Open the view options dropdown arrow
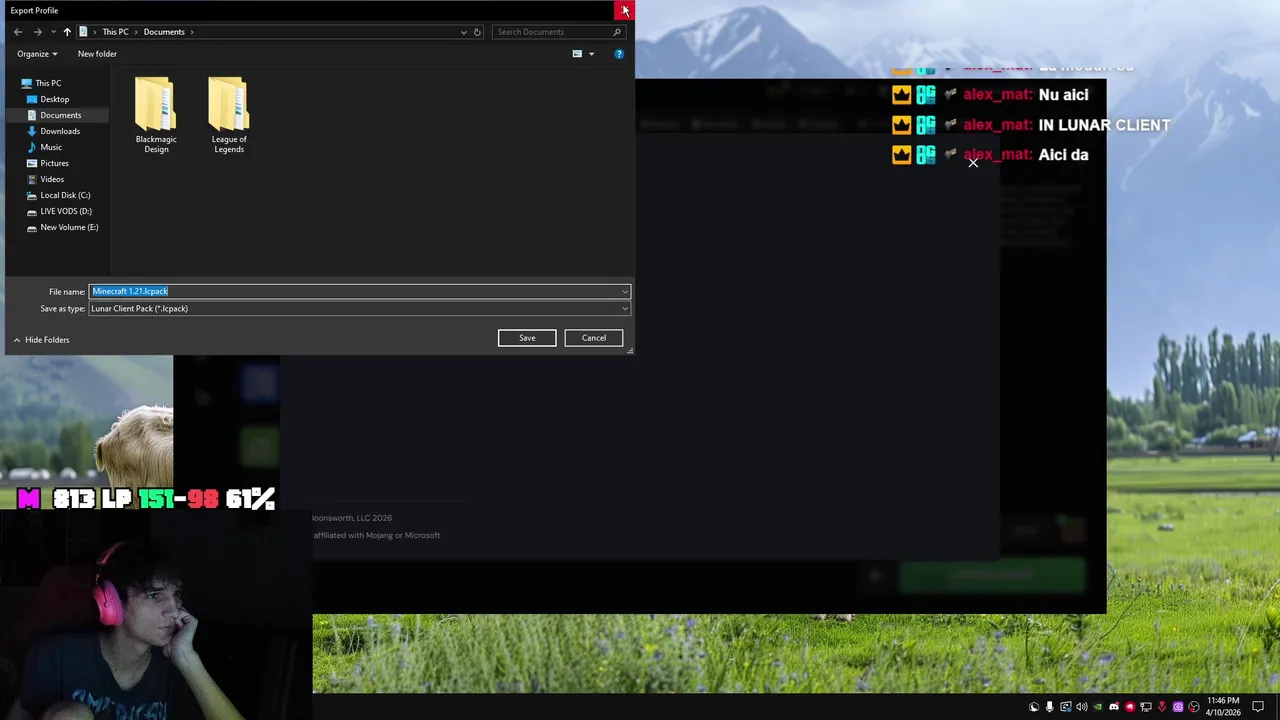Viewport: 1280px width, 720px height. (591, 54)
